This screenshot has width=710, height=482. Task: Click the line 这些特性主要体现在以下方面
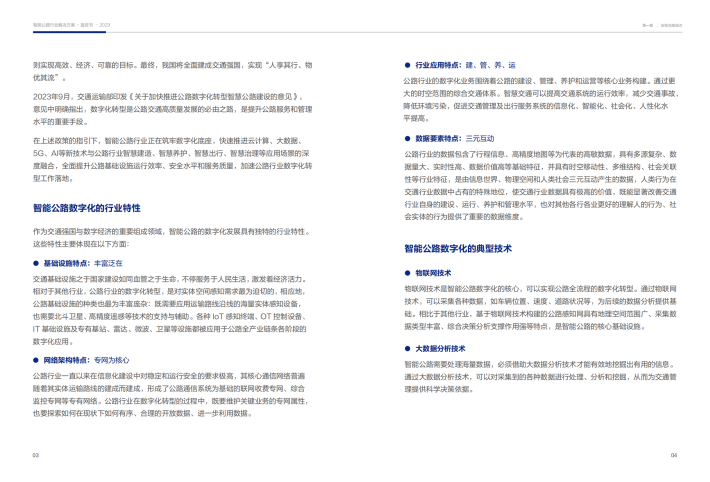(x=81, y=244)
